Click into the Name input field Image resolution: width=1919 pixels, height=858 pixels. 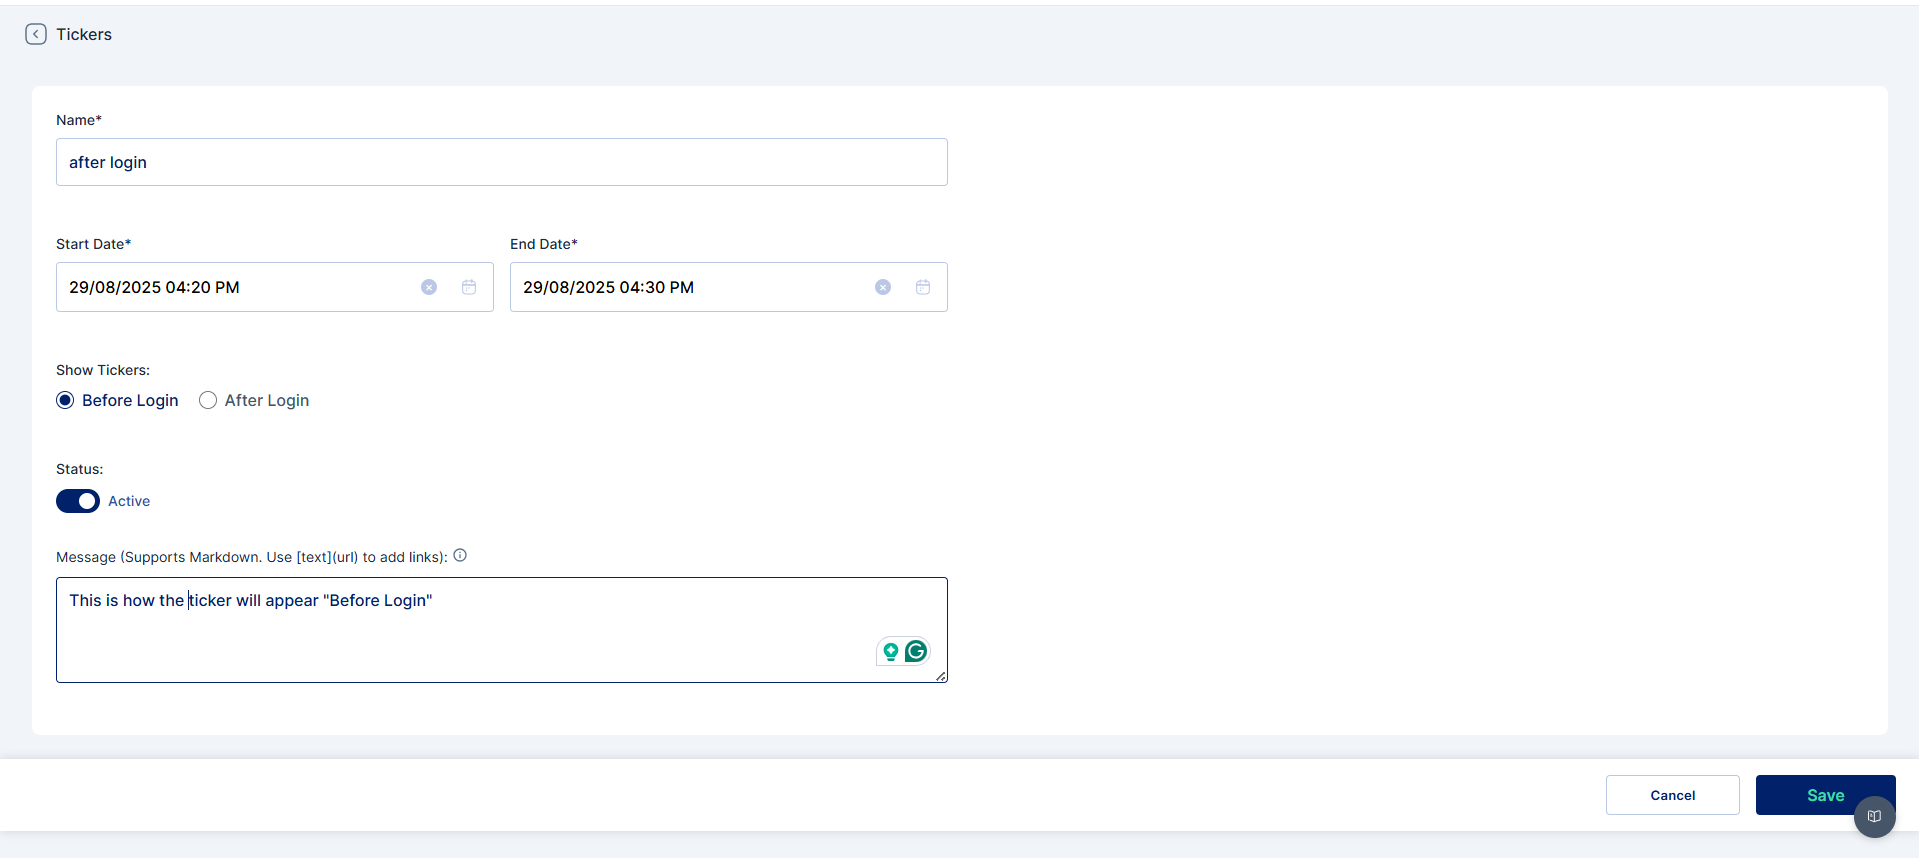pyautogui.click(x=500, y=162)
